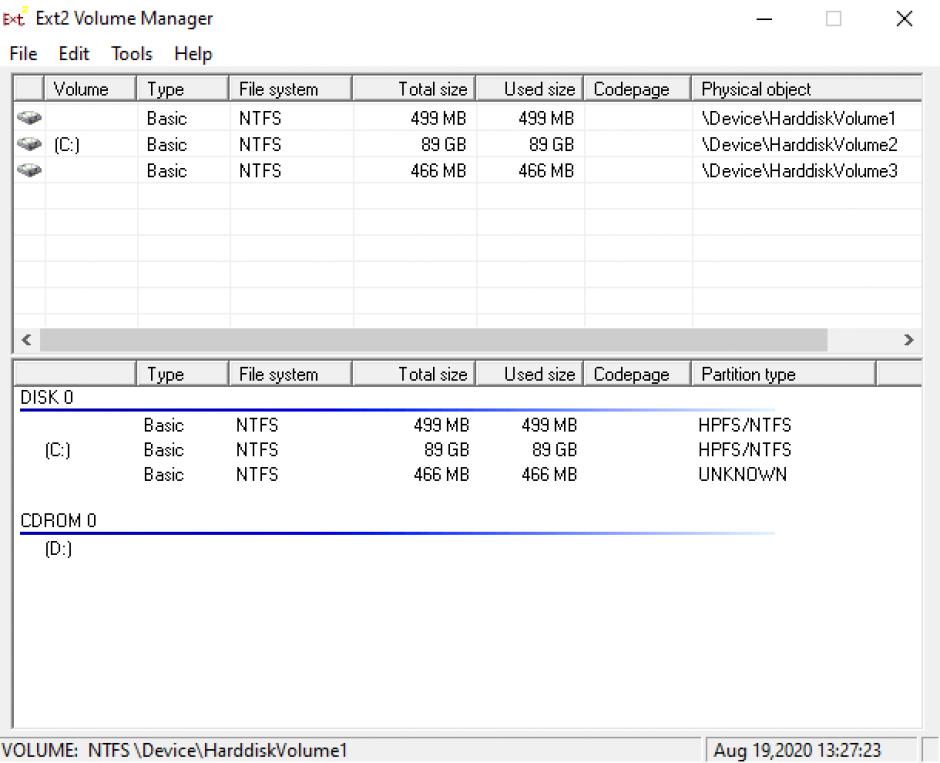Select the (D:) drive under CDROM 0
The height and width of the screenshot is (763, 940).
click(58, 549)
